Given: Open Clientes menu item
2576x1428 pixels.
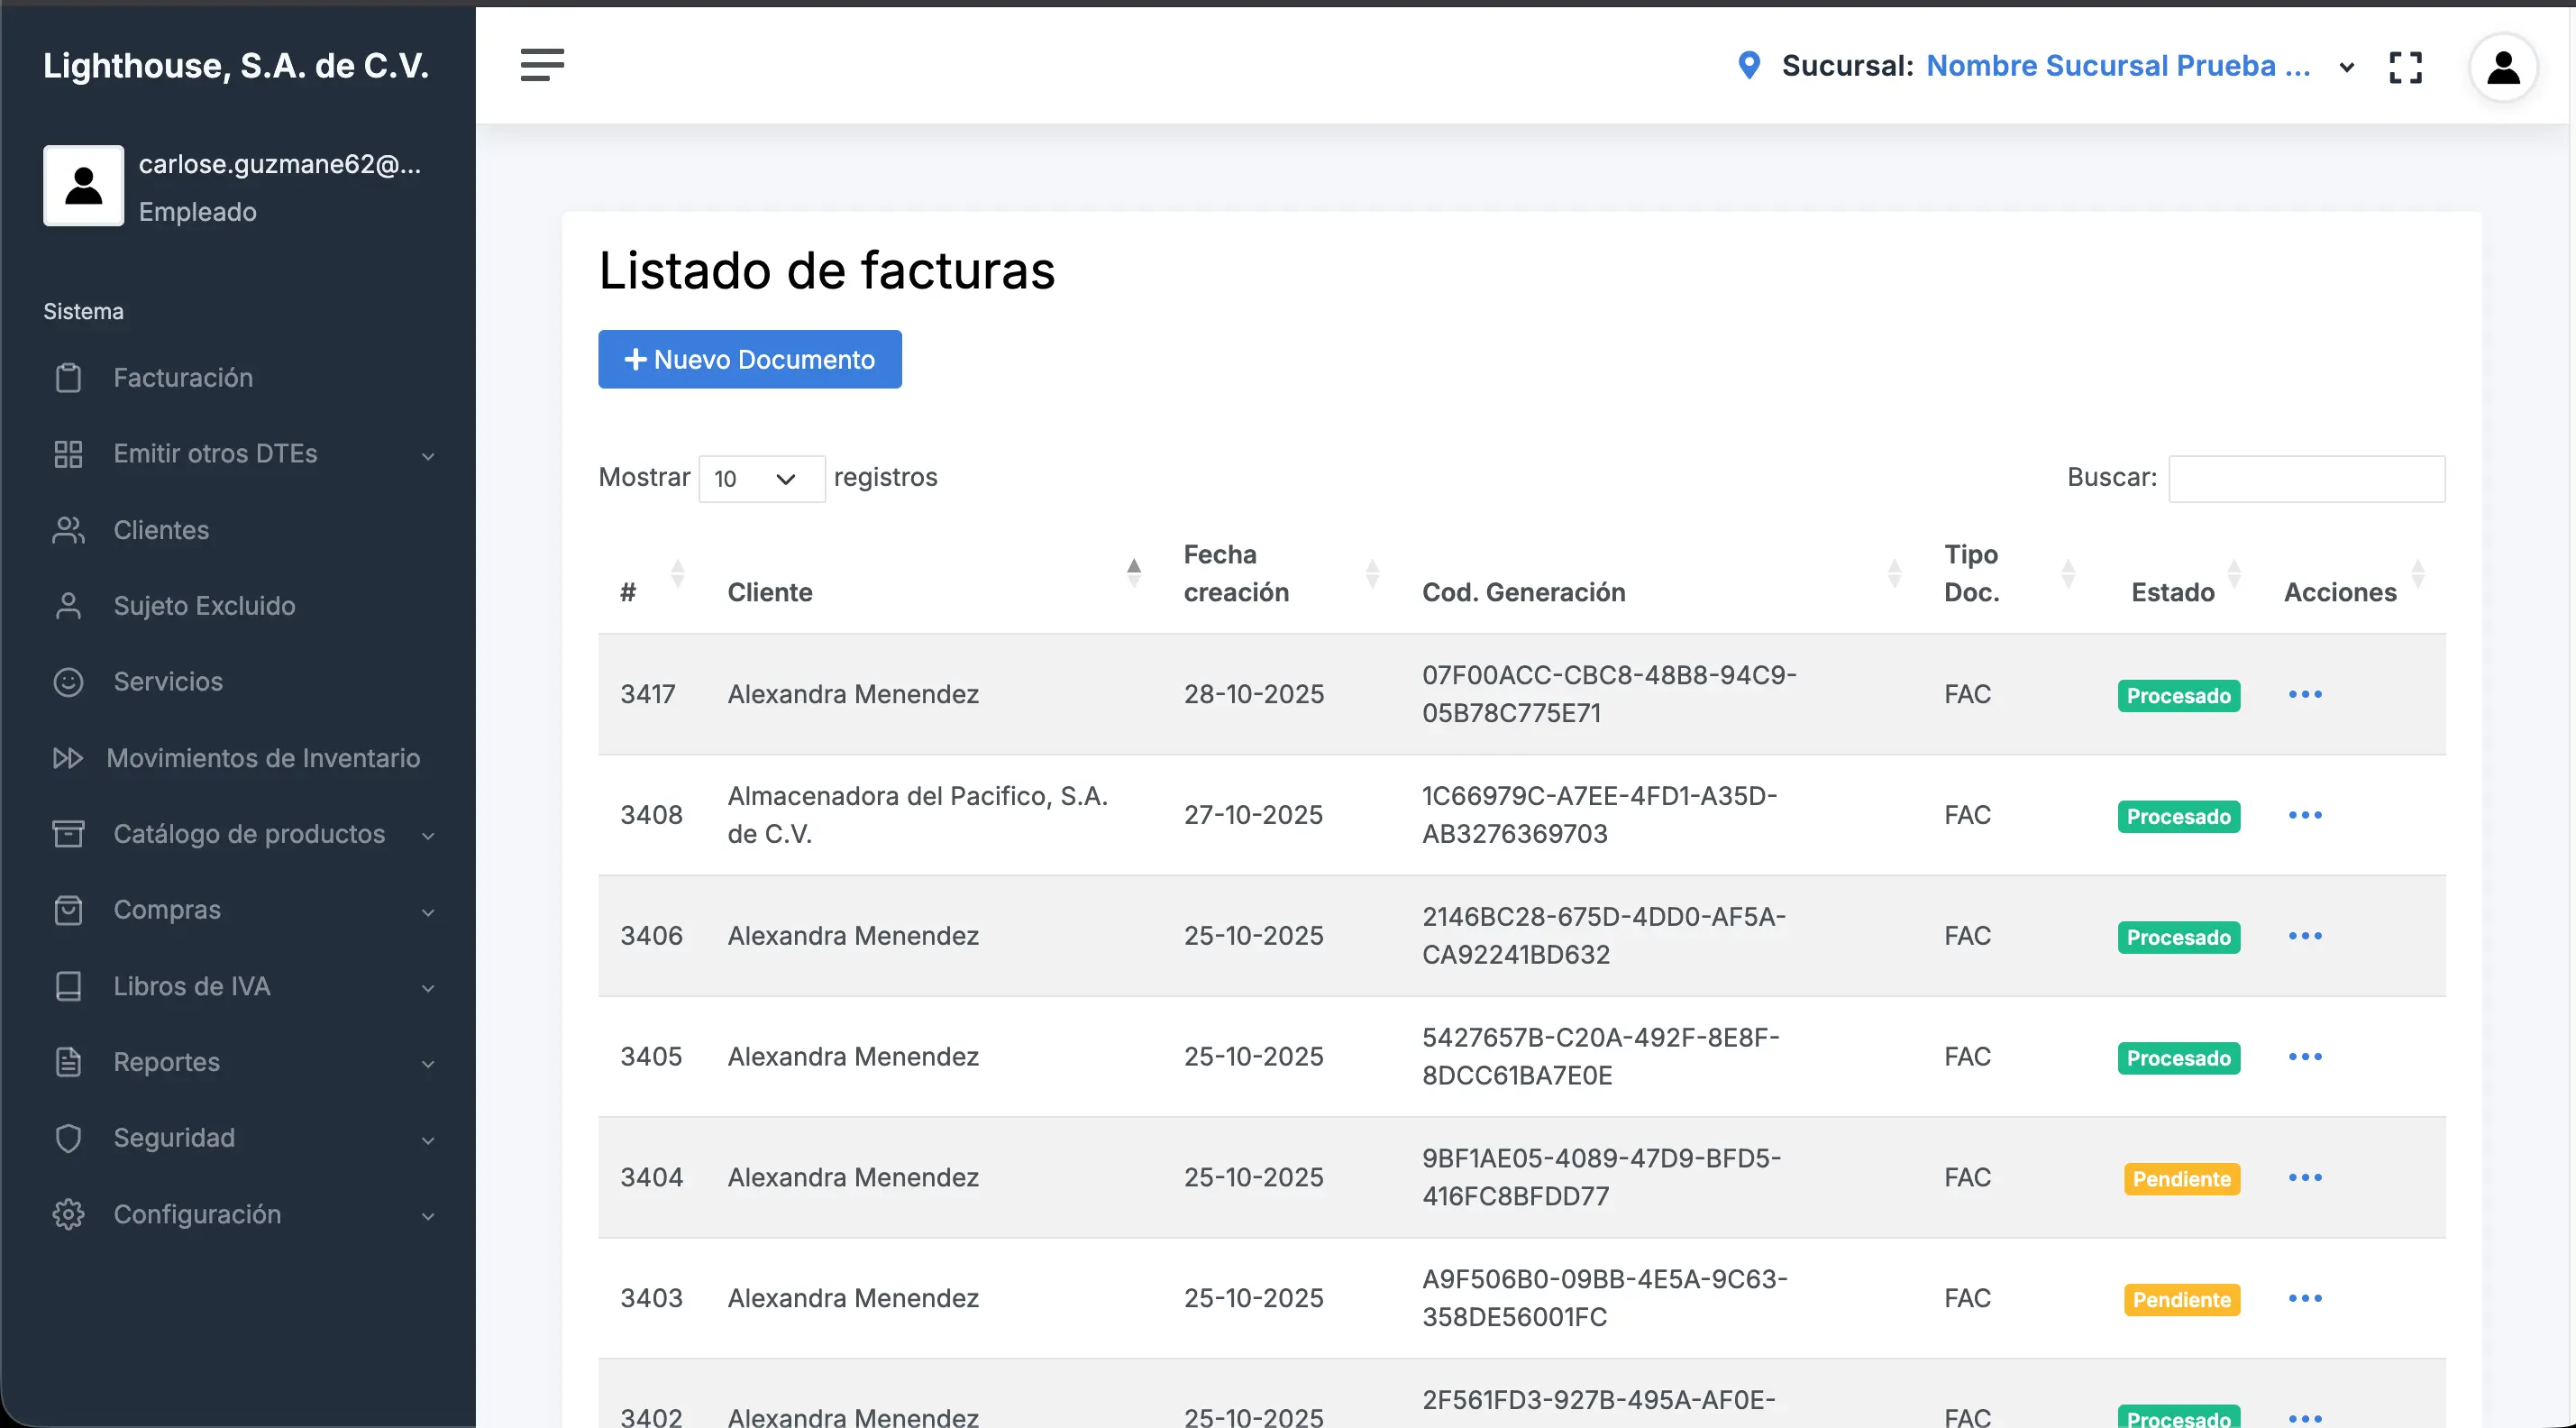Looking at the screenshot, I should point(161,530).
